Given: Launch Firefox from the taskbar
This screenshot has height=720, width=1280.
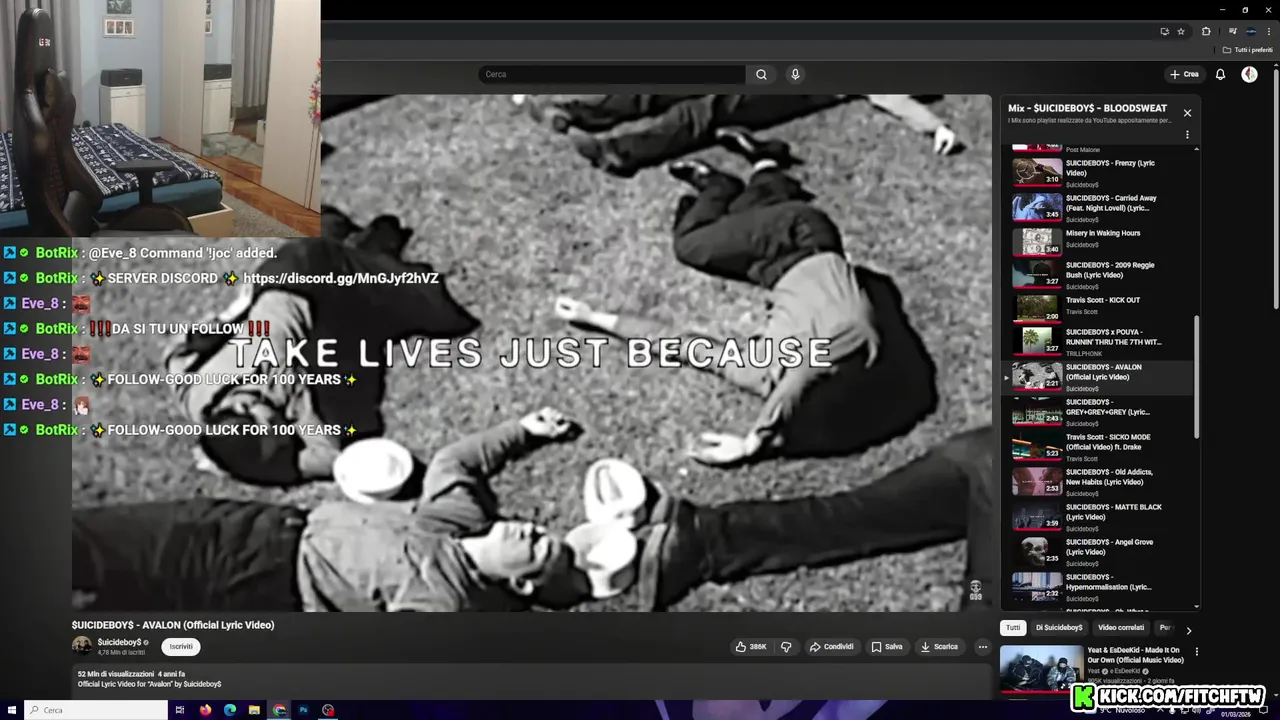Looking at the screenshot, I should point(206,710).
